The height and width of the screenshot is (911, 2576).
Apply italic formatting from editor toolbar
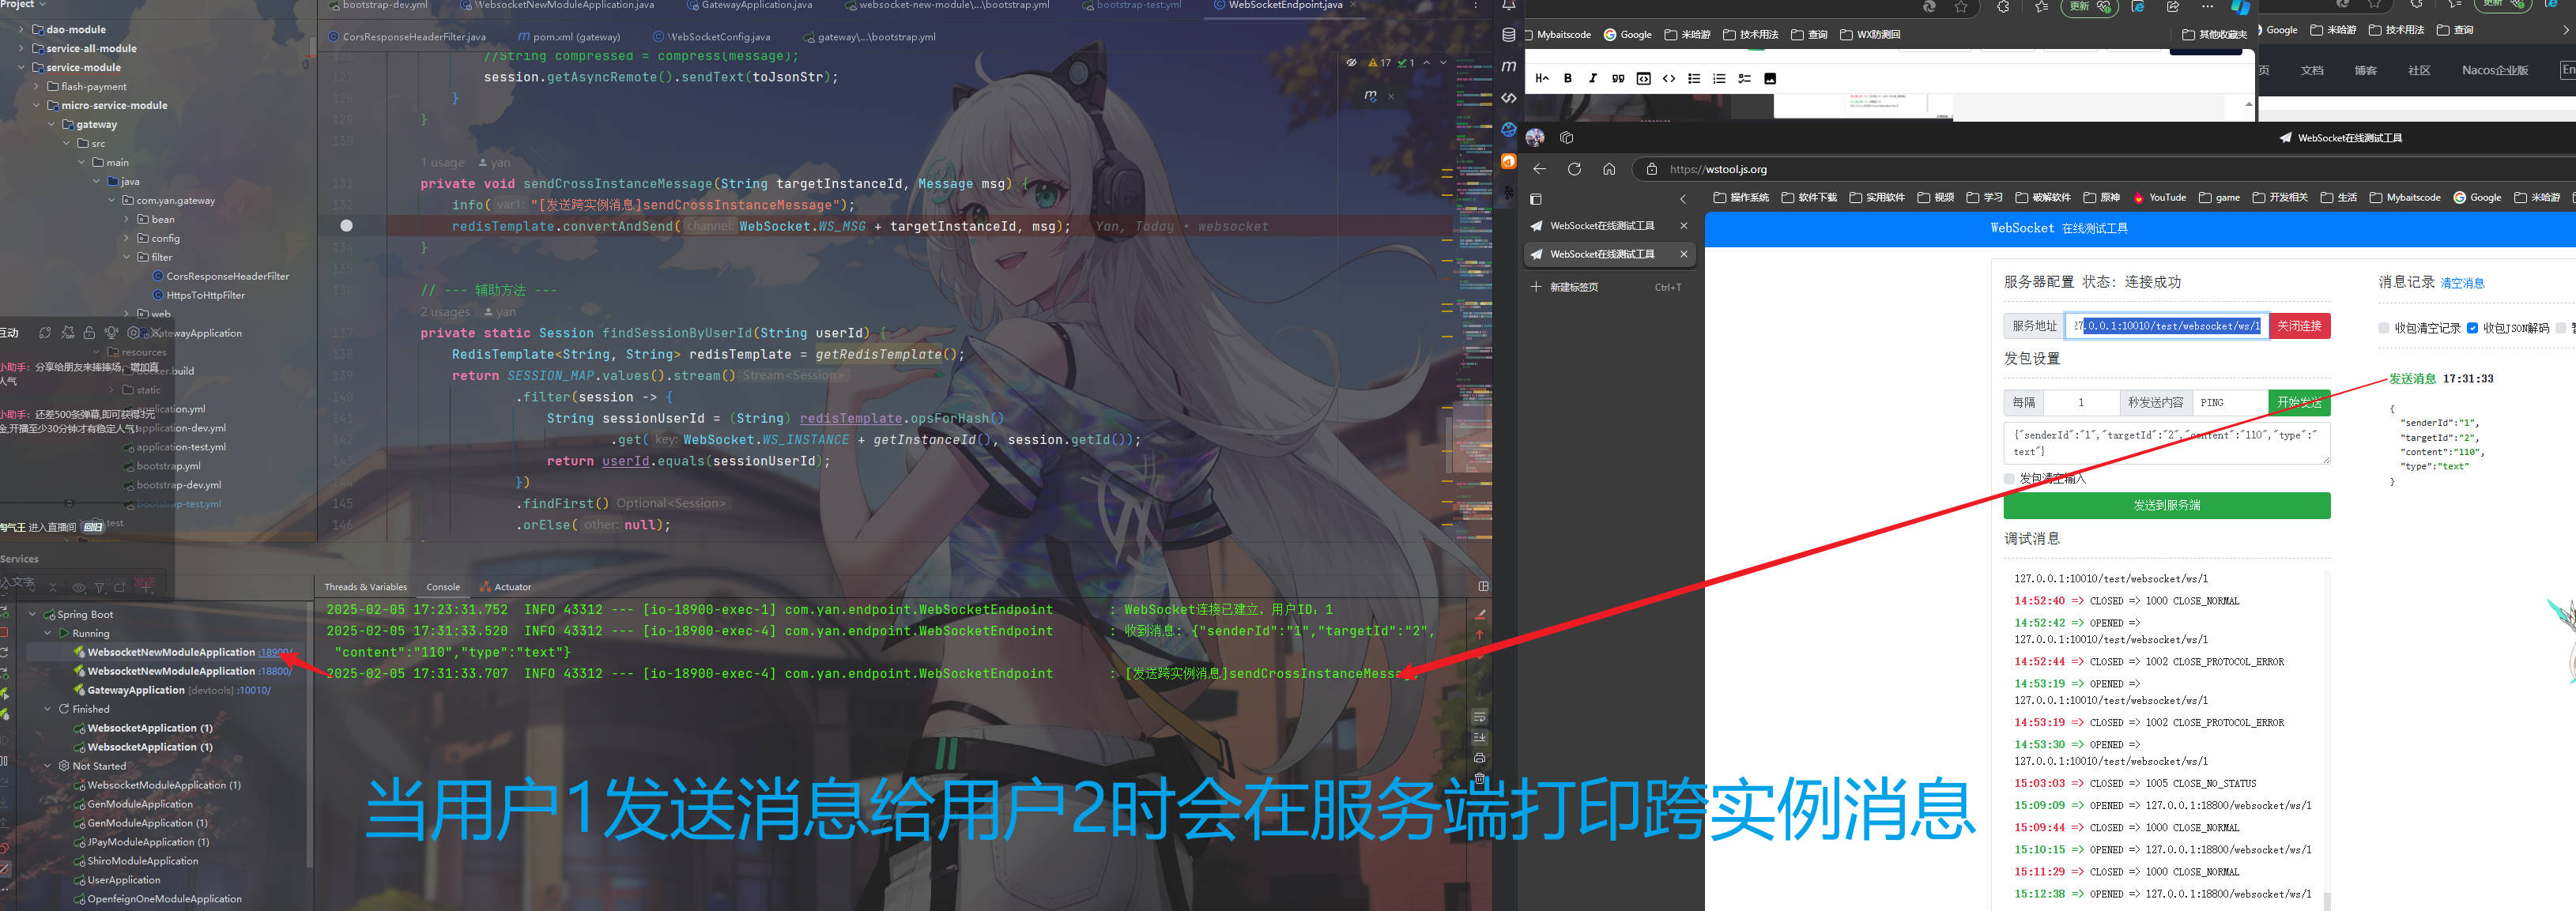tap(1593, 78)
